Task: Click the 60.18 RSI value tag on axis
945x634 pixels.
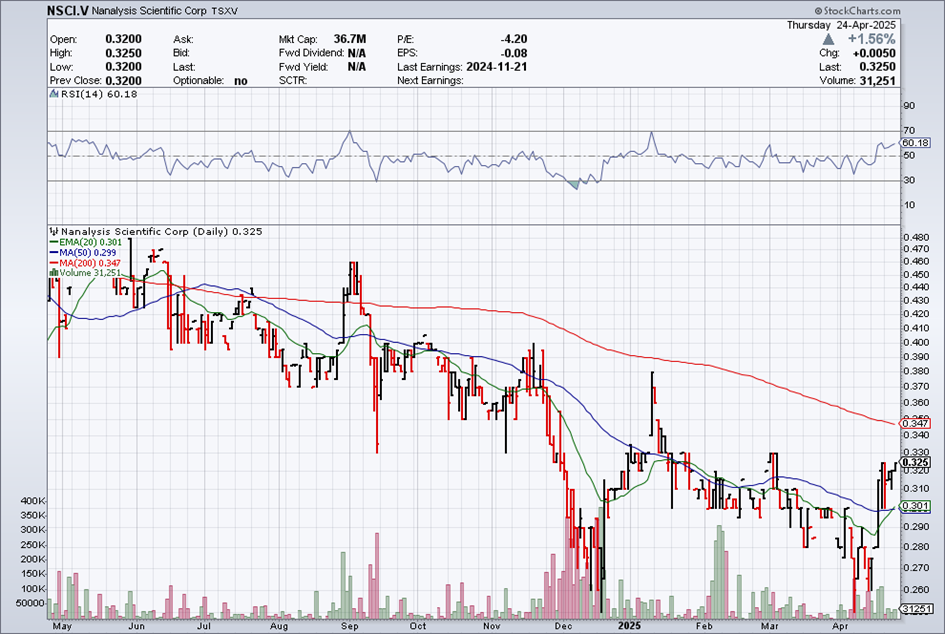Action: pyautogui.click(x=915, y=143)
